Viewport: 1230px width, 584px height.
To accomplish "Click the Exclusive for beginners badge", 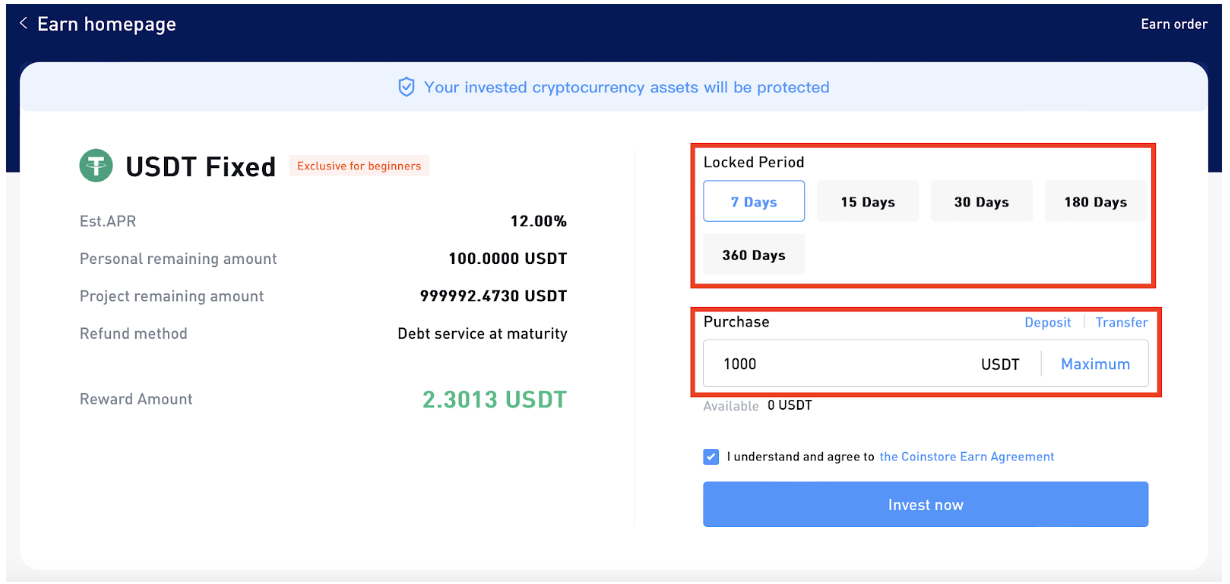I will tap(359, 166).
